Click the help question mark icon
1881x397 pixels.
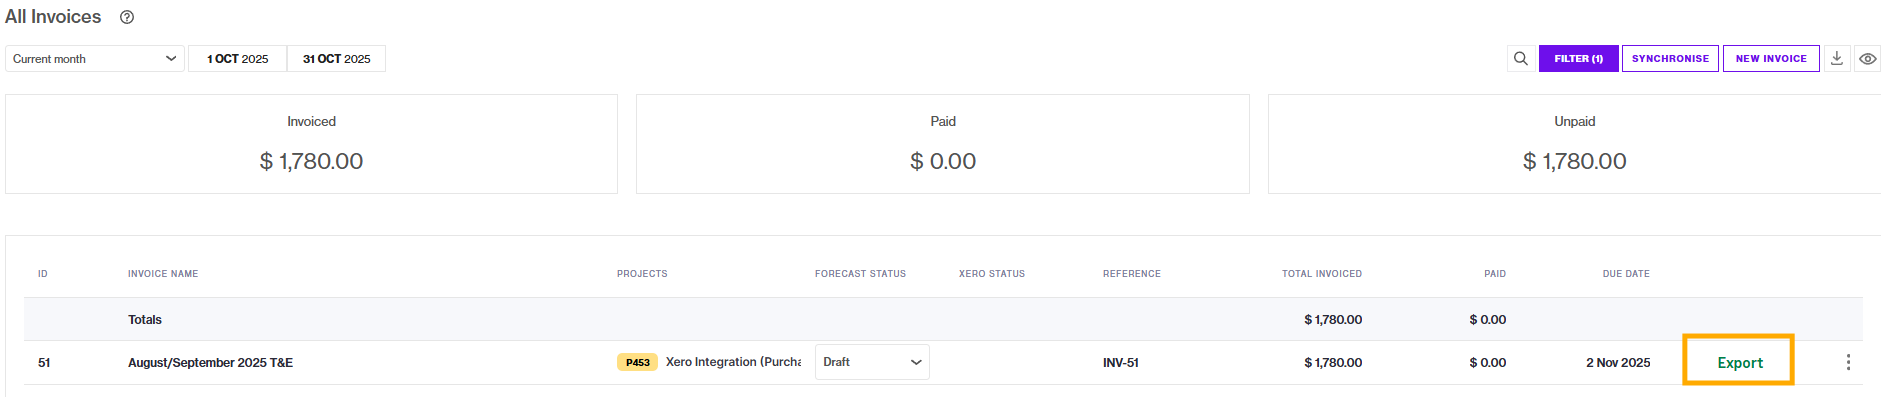pyautogui.click(x=127, y=17)
